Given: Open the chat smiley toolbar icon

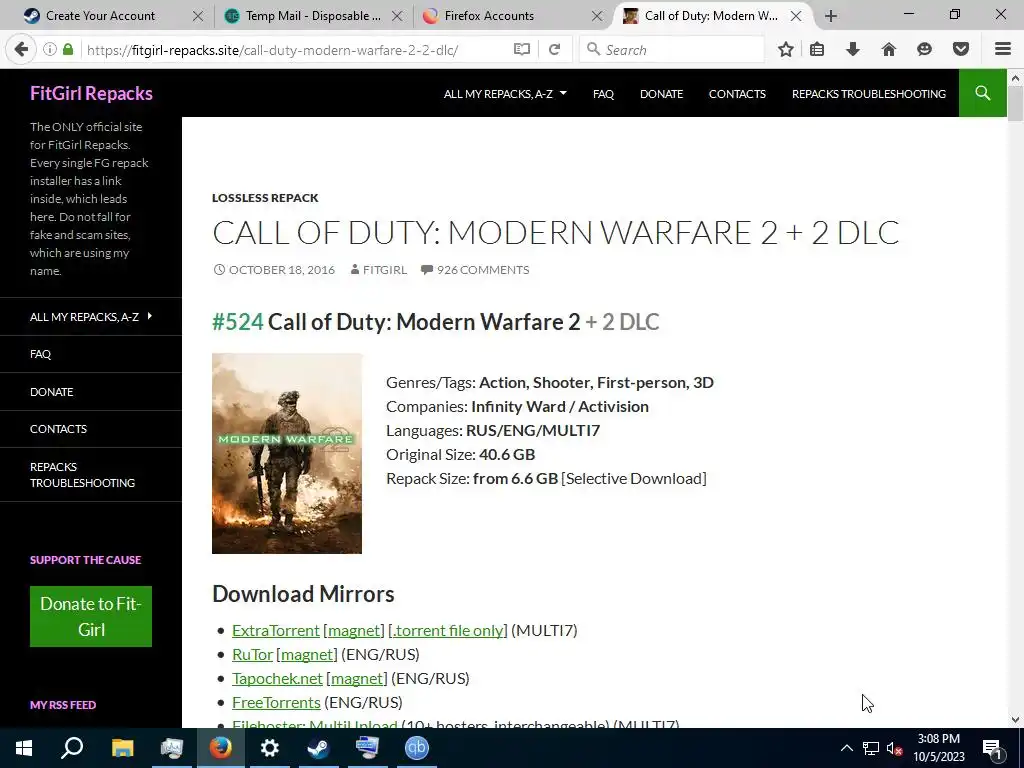Looking at the screenshot, I should (924, 49).
